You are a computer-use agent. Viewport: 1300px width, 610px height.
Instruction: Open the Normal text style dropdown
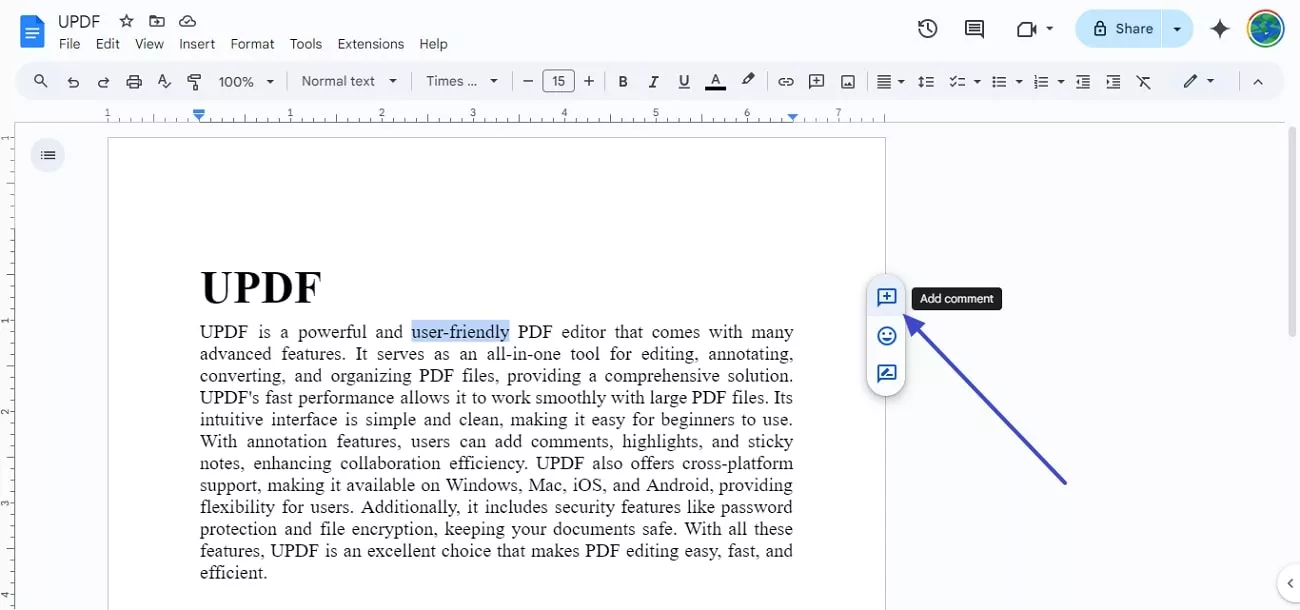[x=349, y=81]
